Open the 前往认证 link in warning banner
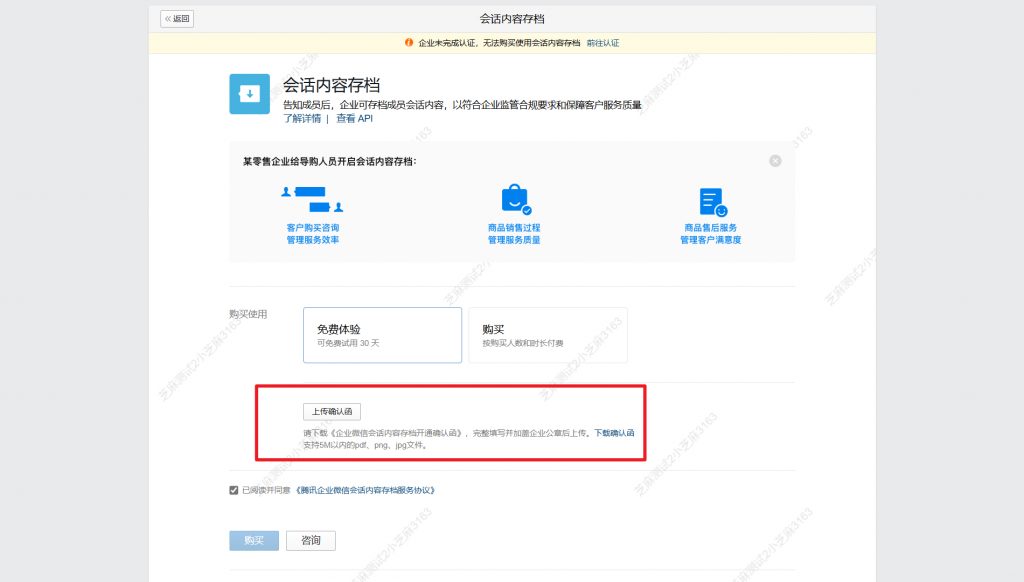Screen dimensions: 1024x582 click(x=603, y=43)
